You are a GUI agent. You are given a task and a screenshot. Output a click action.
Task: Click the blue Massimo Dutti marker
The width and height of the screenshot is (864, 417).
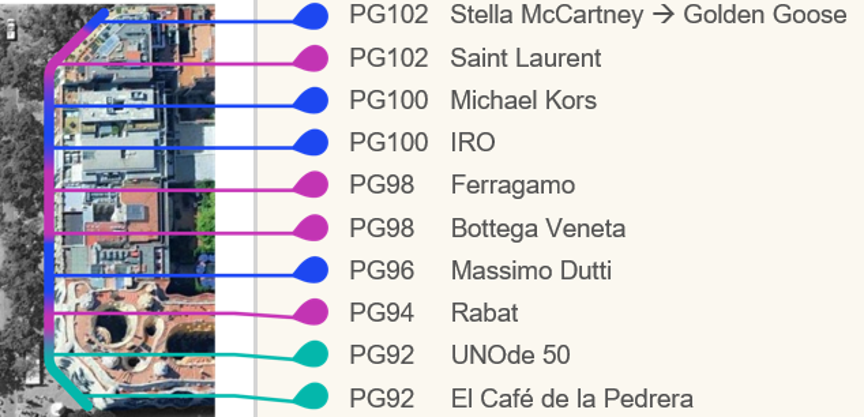pos(312,270)
